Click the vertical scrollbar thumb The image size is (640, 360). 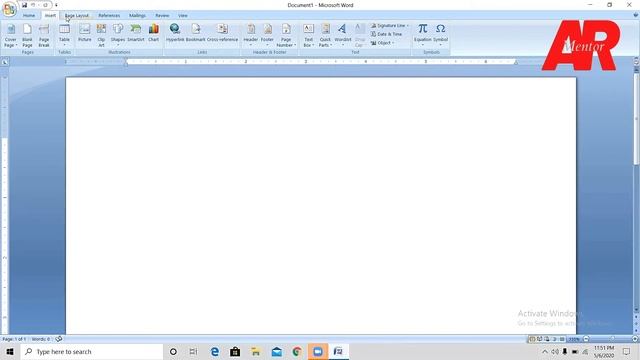[x=636, y=118]
